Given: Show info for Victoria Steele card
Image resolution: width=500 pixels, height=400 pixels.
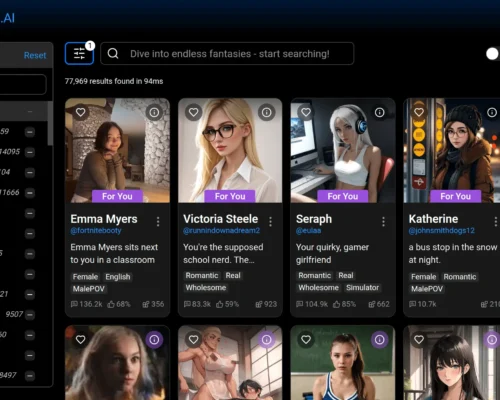Looking at the screenshot, I should [267, 112].
